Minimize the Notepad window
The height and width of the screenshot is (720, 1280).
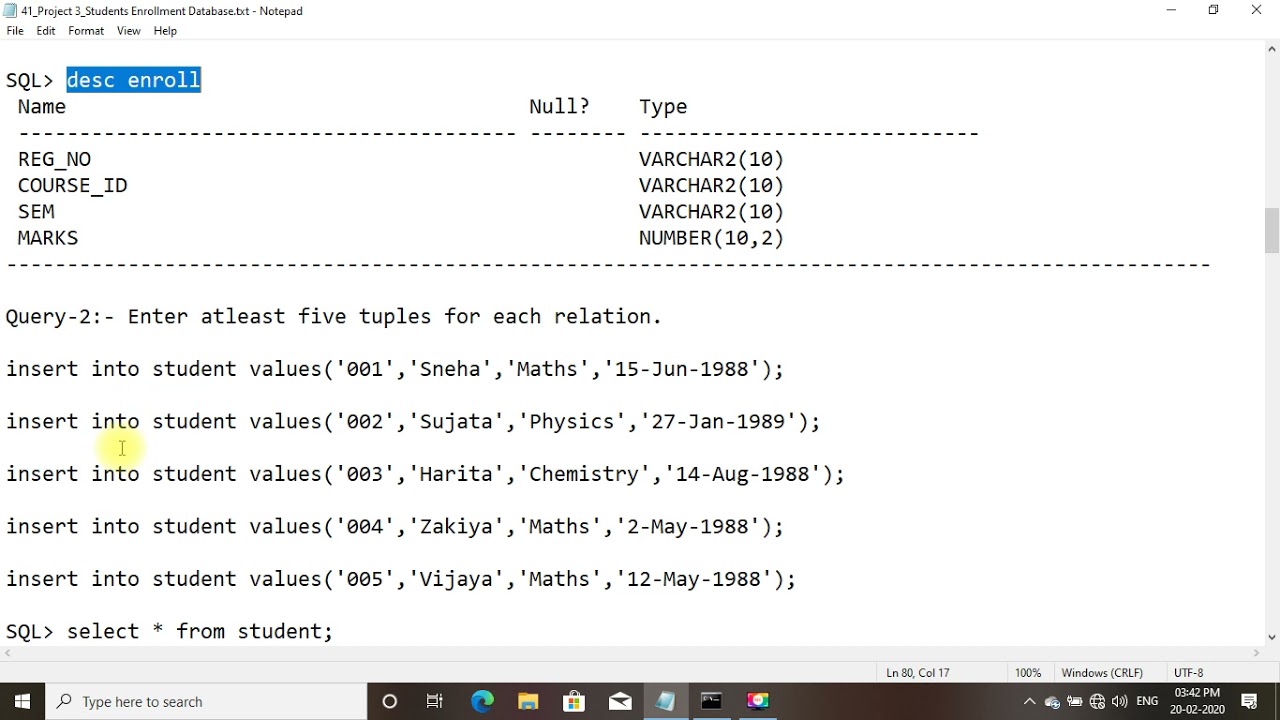click(x=1171, y=10)
